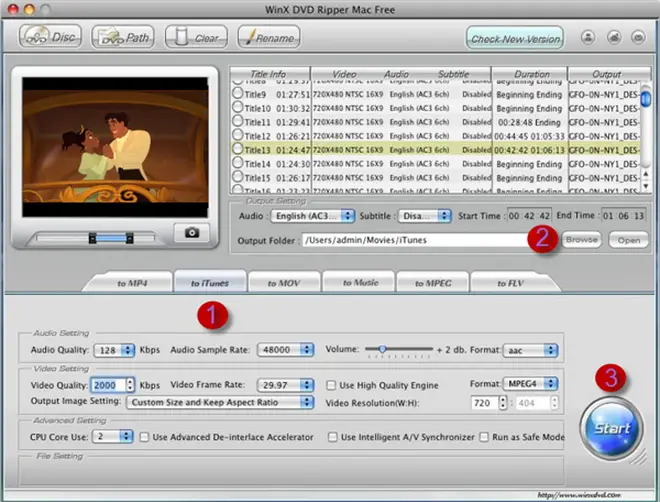Select Title15 radio button
Image resolution: width=660 pixels, height=502 pixels.
(x=238, y=177)
